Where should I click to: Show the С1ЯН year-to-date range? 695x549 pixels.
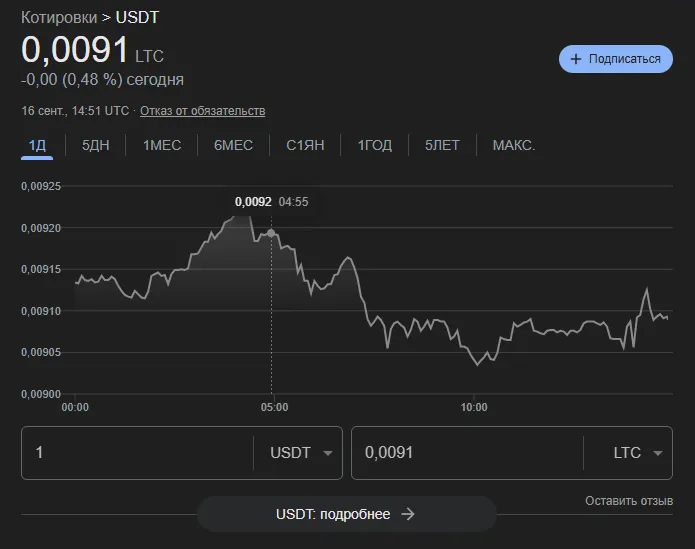(305, 145)
